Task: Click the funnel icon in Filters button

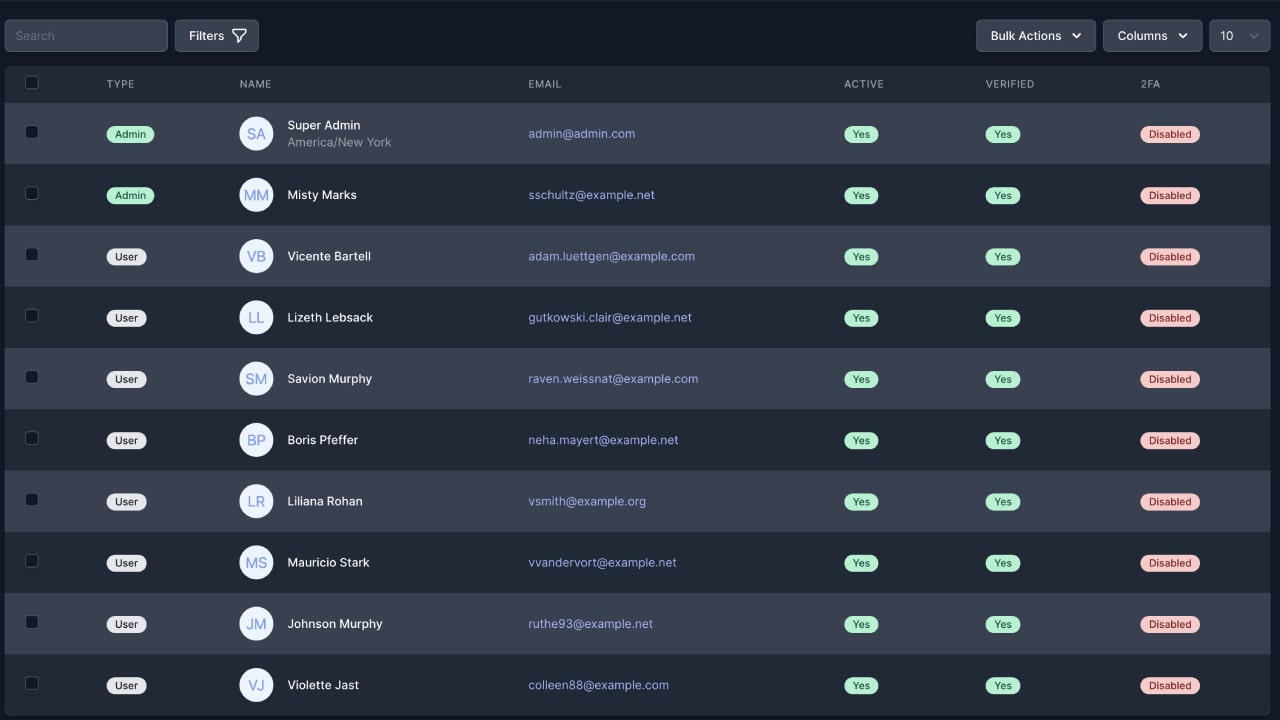Action: (x=239, y=36)
